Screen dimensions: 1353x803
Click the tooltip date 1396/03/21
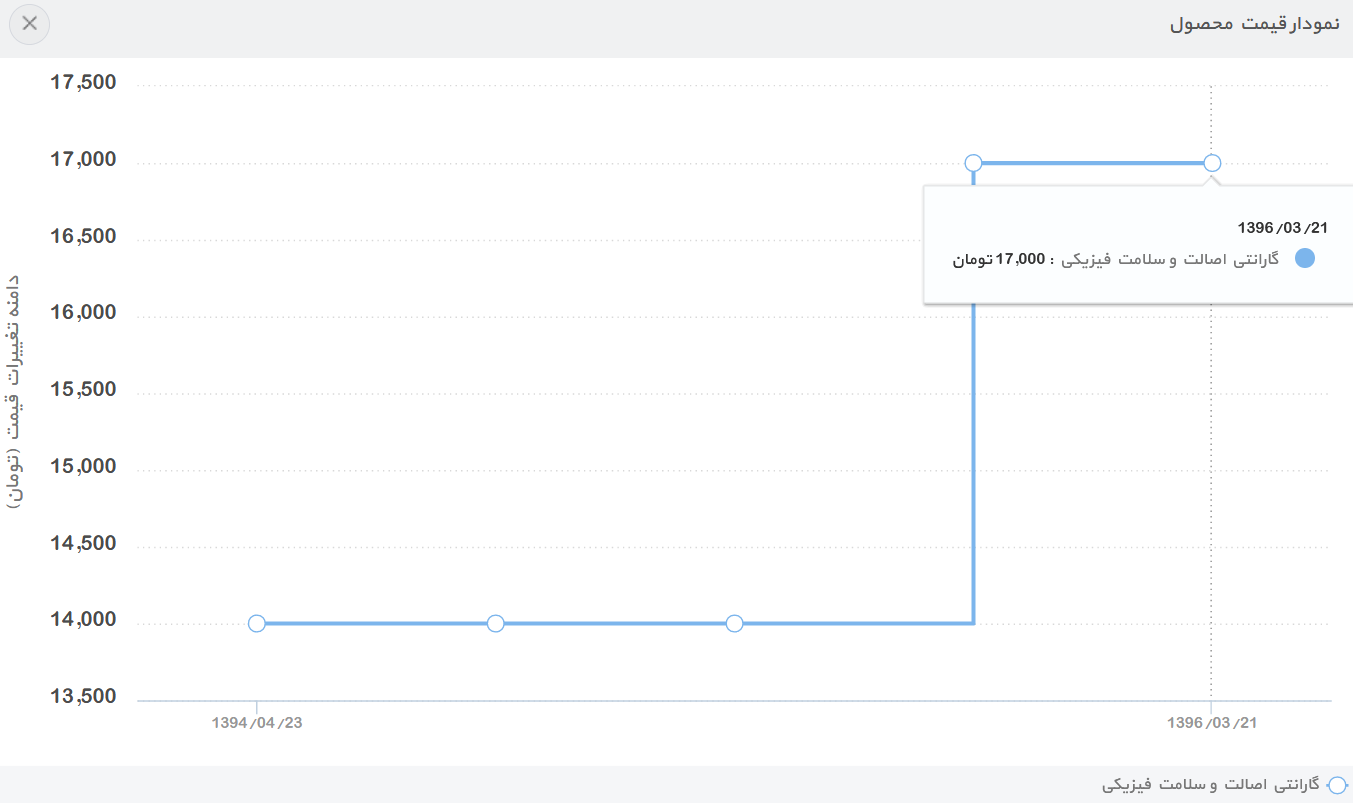[1282, 227]
